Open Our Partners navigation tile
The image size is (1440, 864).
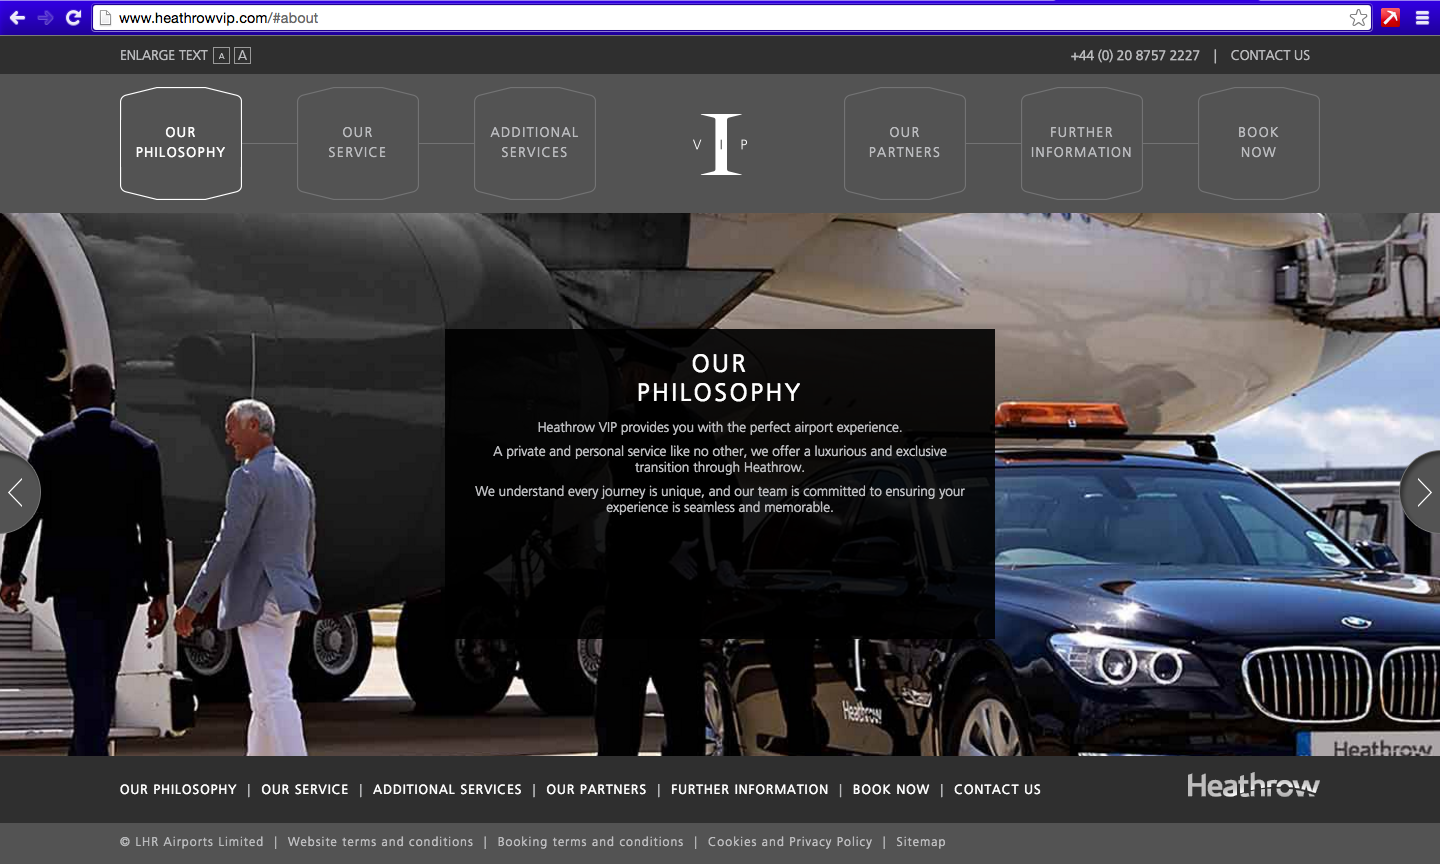tap(905, 143)
